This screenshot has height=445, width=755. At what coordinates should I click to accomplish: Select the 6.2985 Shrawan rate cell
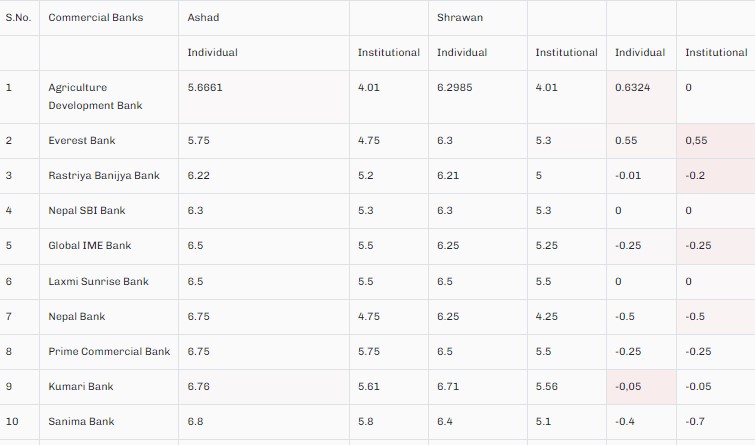(455, 88)
